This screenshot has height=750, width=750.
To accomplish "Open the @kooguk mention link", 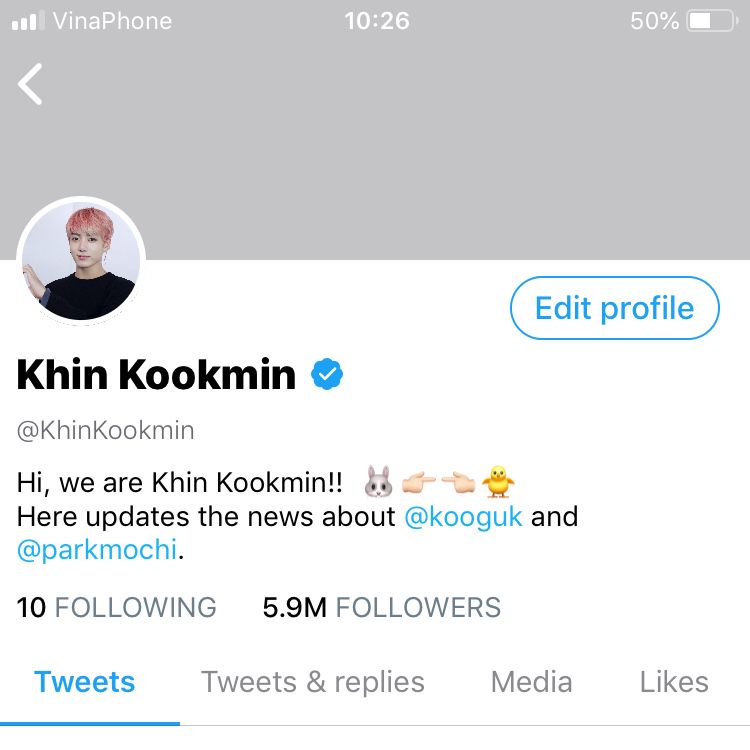I will click(x=463, y=517).
